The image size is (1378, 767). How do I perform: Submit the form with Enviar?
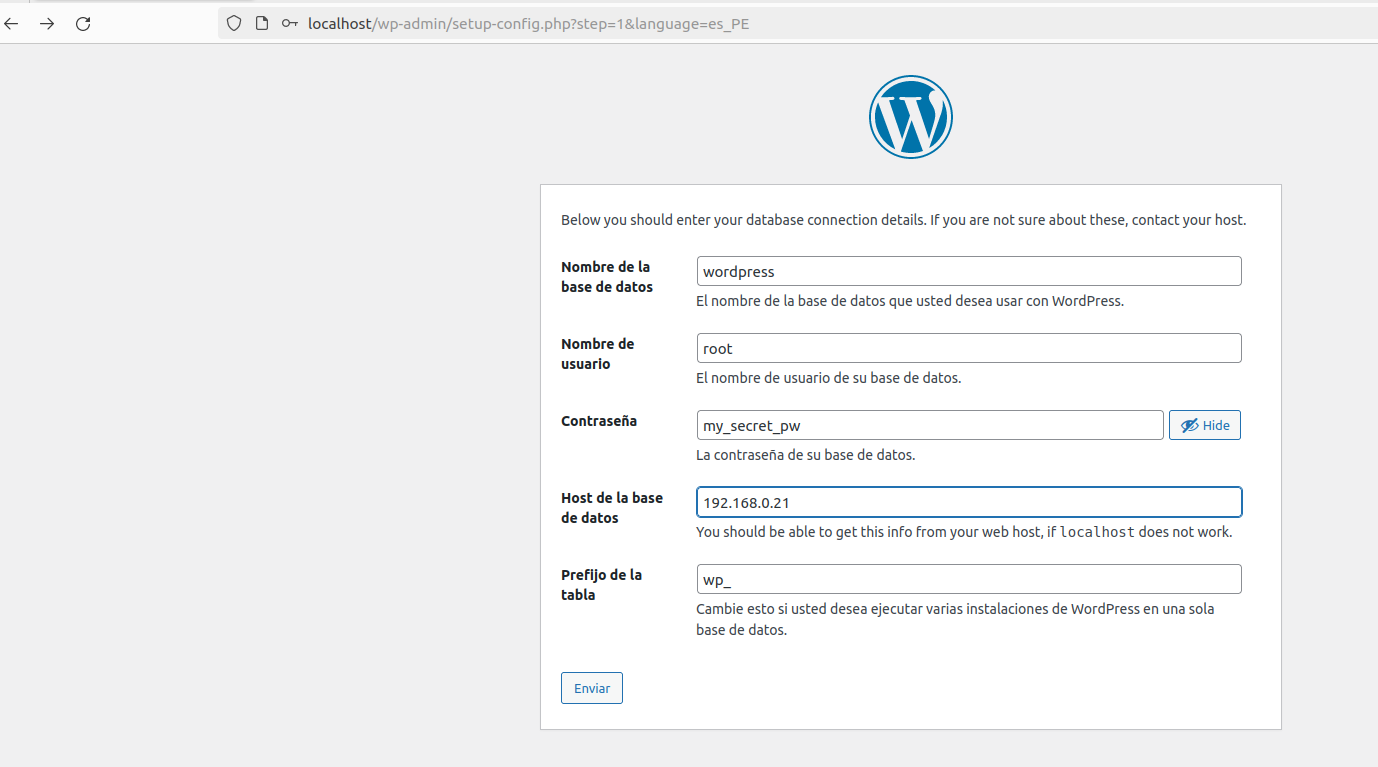[592, 688]
